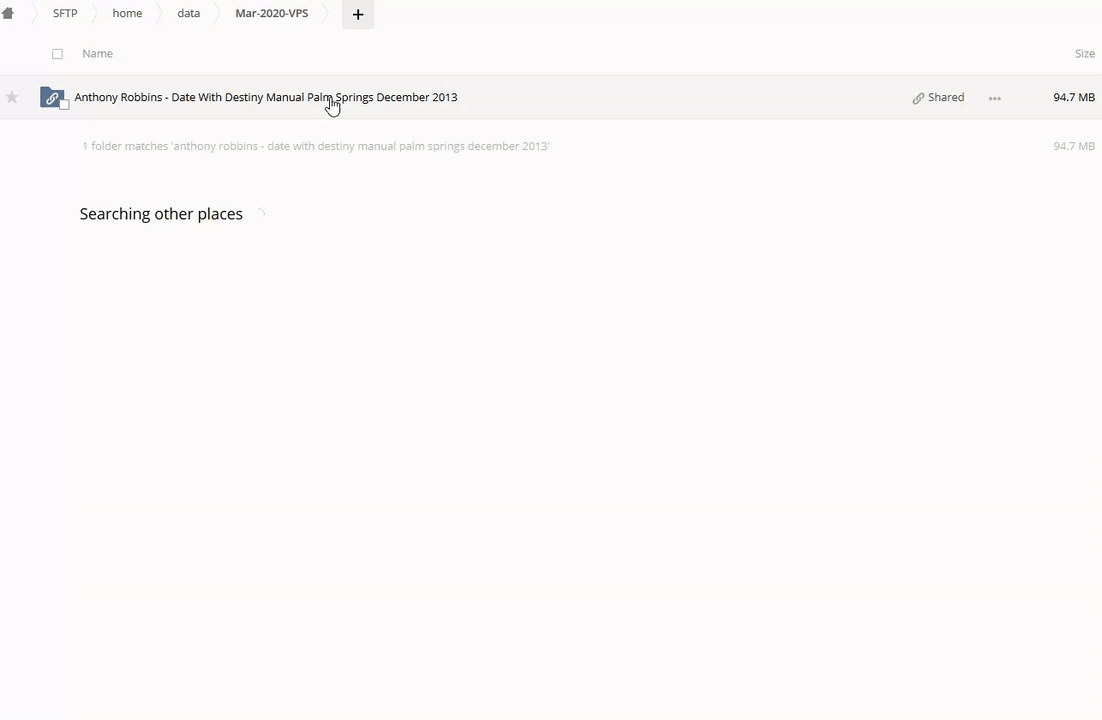Image resolution: width=1102 pixels, height=720 pixels.
Task: Click the '1 folder matches' summary text
Action: [315, 146]
